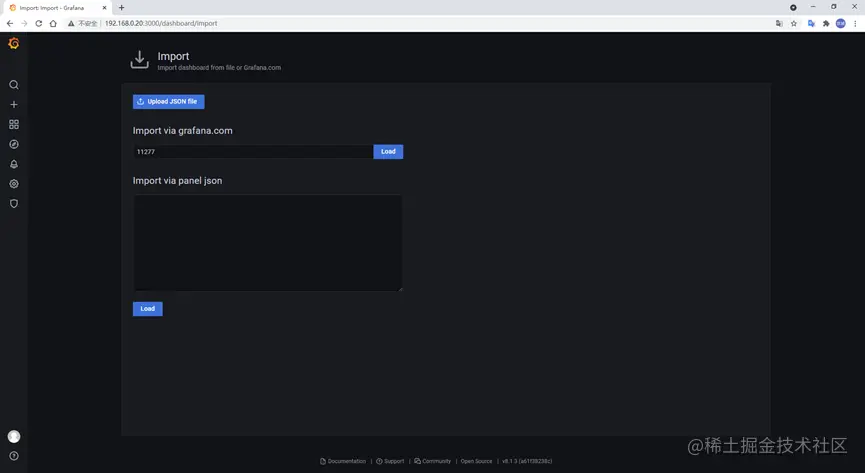The image size is (865, 473).
Task: Open the Help question mark icon
Action: [x=14, y=456]
